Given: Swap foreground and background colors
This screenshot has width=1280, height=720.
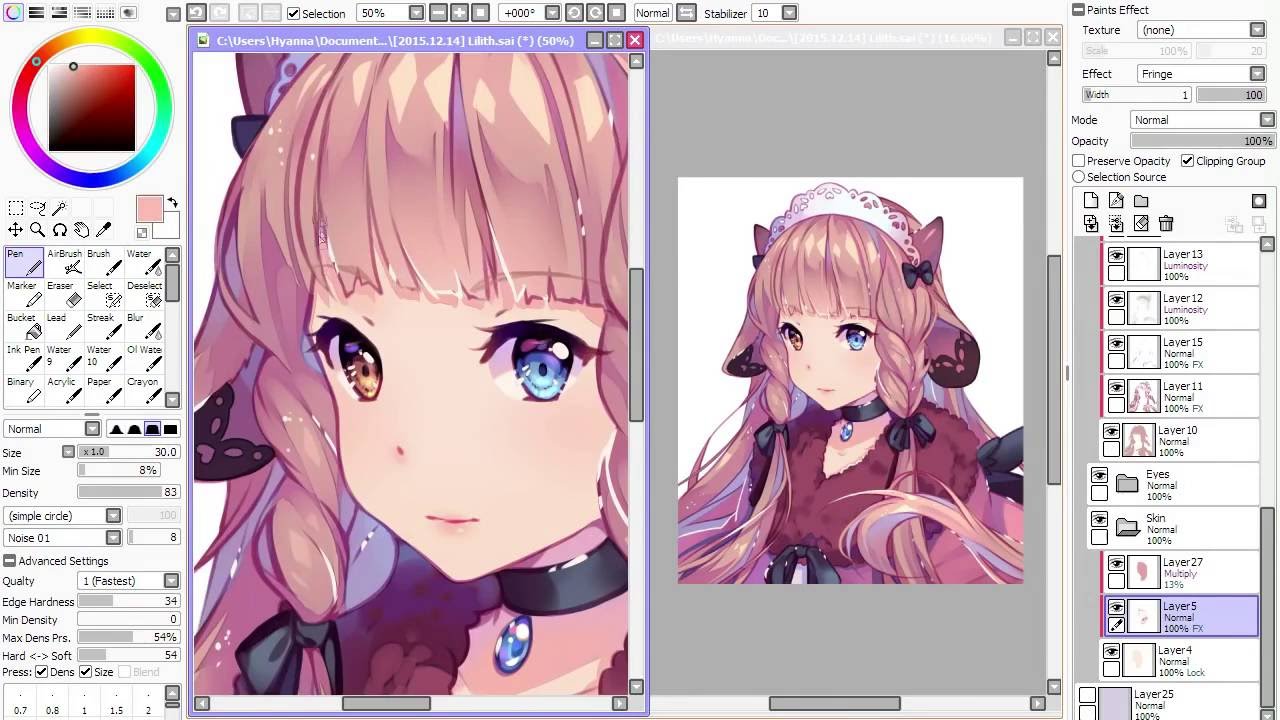Looking at the screenshot, I should pos(172,203).
